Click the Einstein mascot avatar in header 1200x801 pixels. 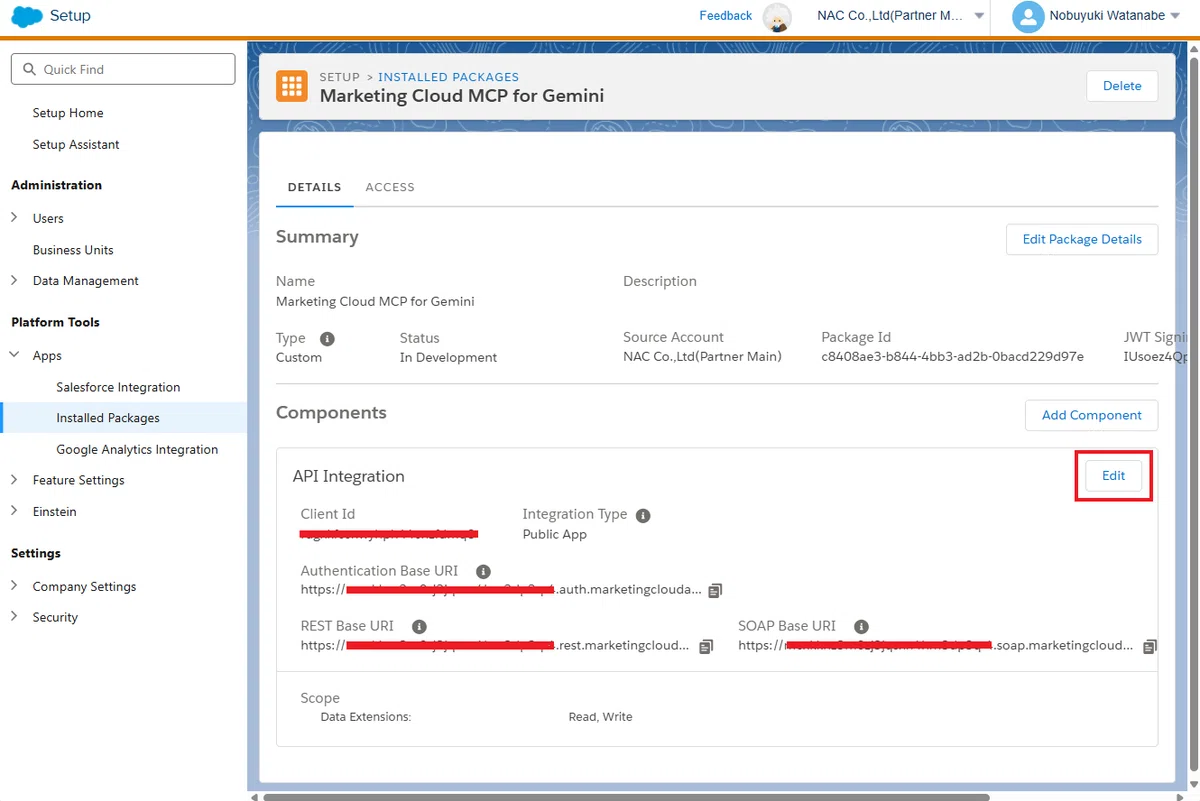[x=777, y=16]
